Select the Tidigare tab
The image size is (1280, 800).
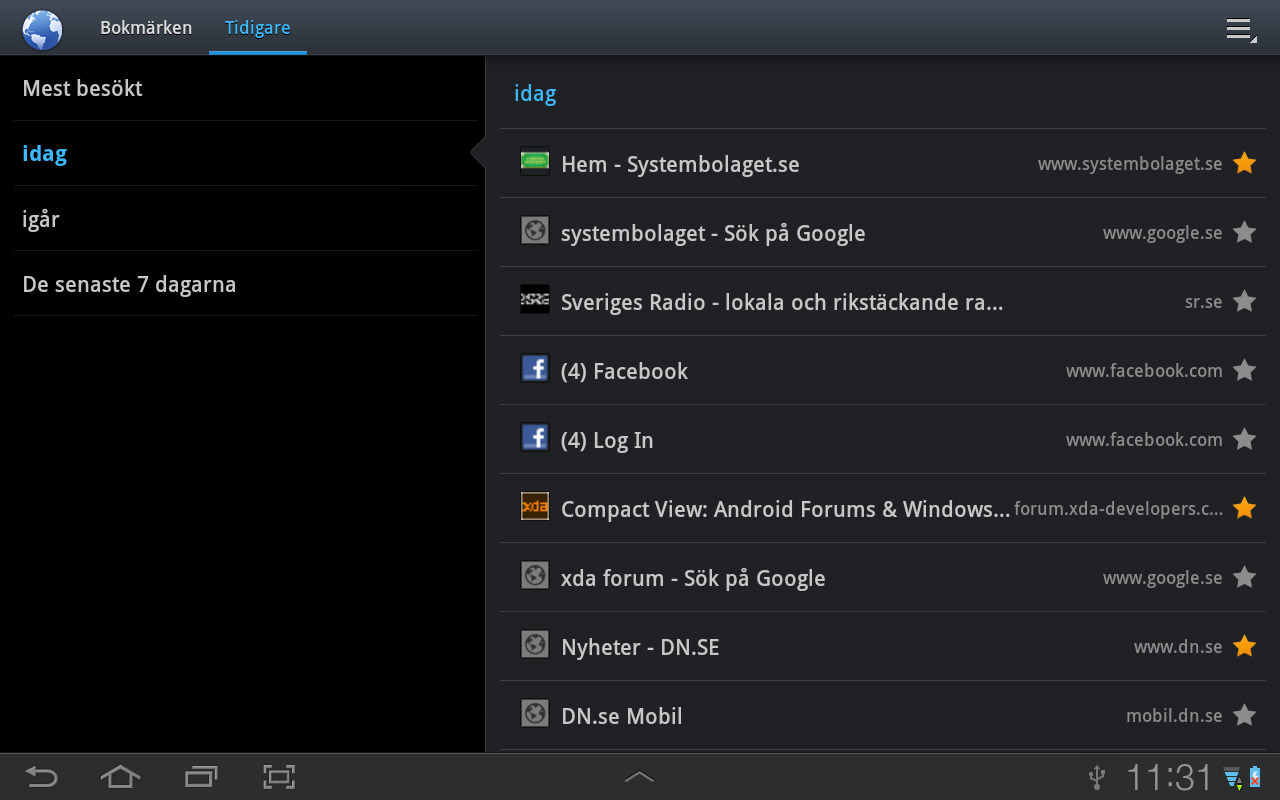pyautogui.click(x=257, y=28)
